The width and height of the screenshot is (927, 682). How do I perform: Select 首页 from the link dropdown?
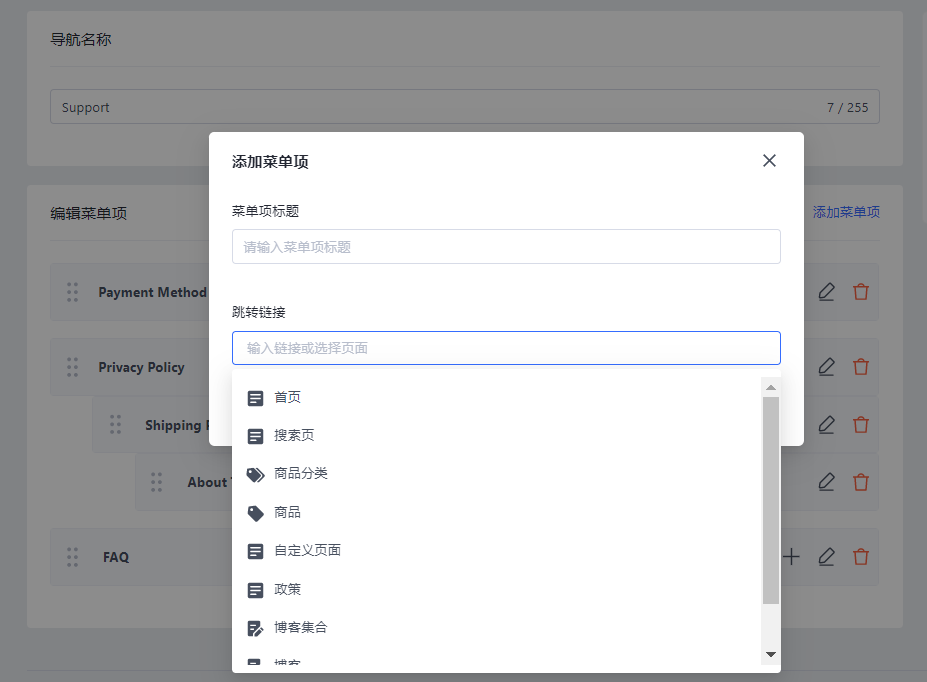click(x=497, y=397)
